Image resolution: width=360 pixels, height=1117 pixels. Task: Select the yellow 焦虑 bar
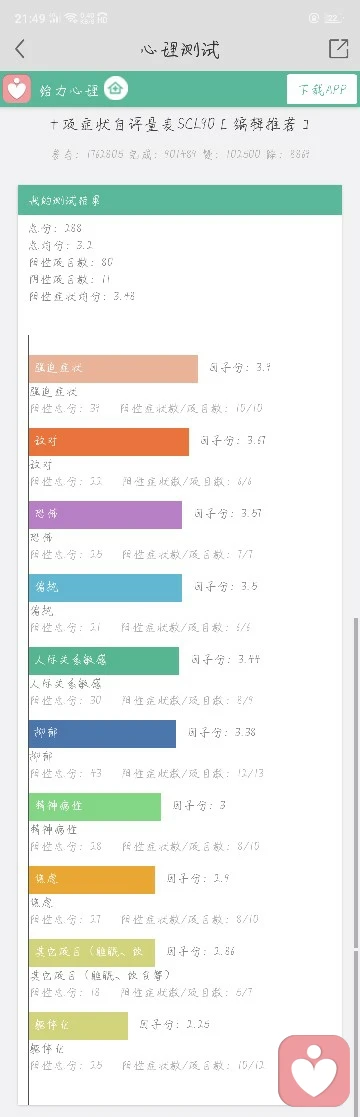point(92,880)
